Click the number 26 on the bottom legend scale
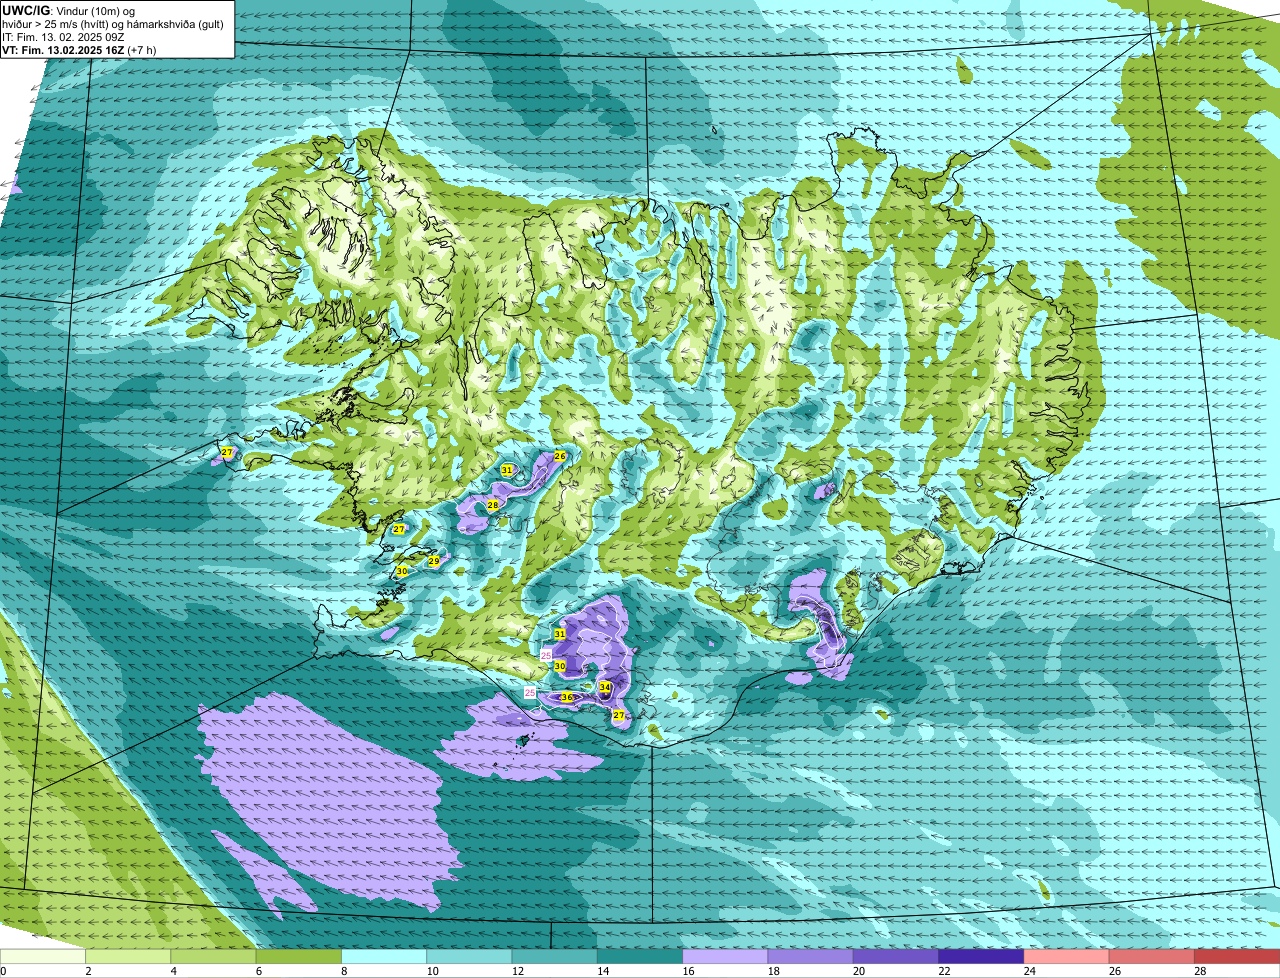Viewport: 1280px width, 978px height. [1114, 971]
